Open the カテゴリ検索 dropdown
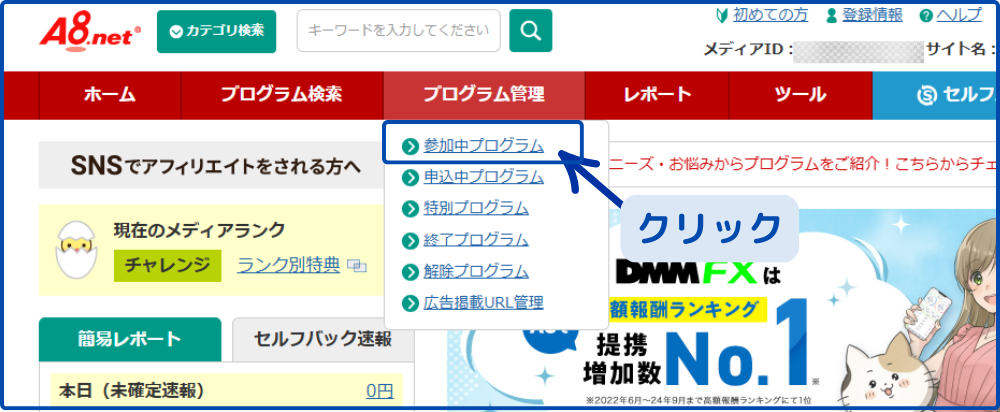The image size is (1000, 412). pos(216,31)
